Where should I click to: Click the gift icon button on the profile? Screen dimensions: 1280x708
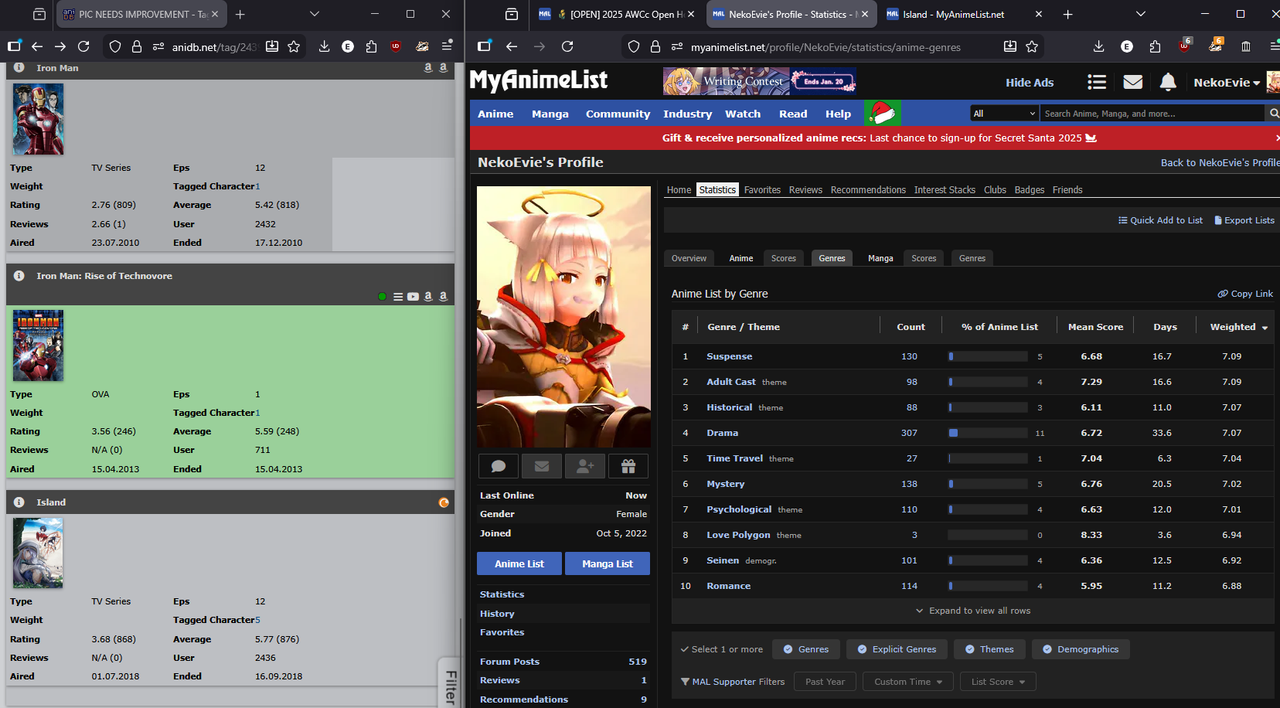628,465
